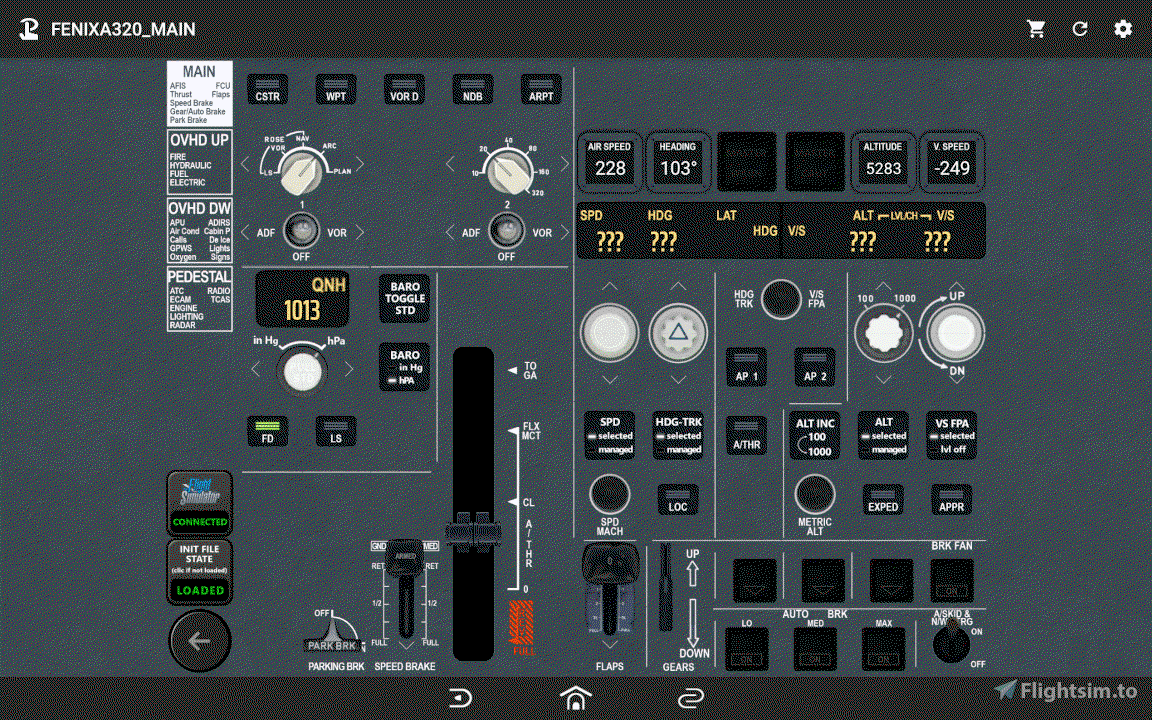1152x720 pixels.
Task: Open the settings gear icon
Action: [1123, 29]
